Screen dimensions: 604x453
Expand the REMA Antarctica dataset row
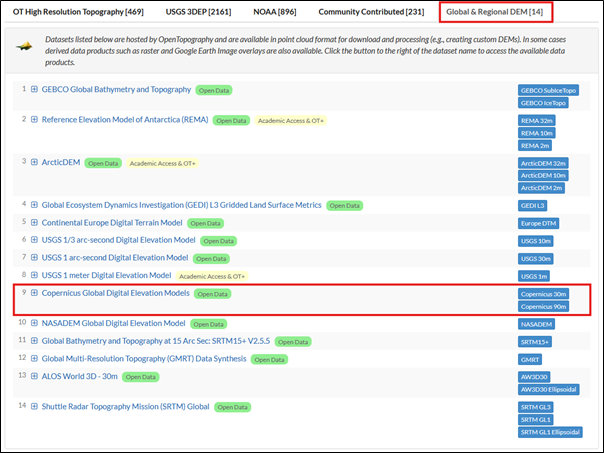pos(34,119)
